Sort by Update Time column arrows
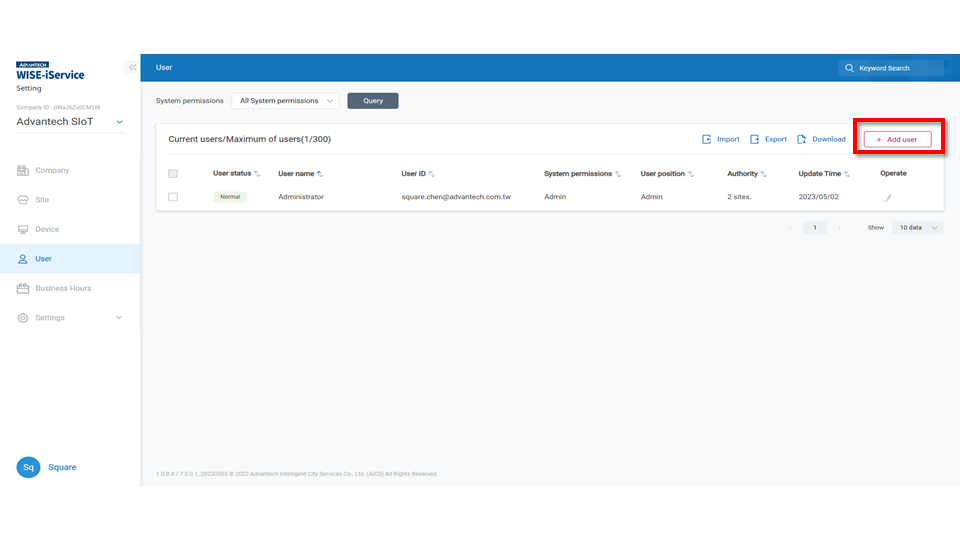The height and width of the screenshot is (540, 960). 847,174
